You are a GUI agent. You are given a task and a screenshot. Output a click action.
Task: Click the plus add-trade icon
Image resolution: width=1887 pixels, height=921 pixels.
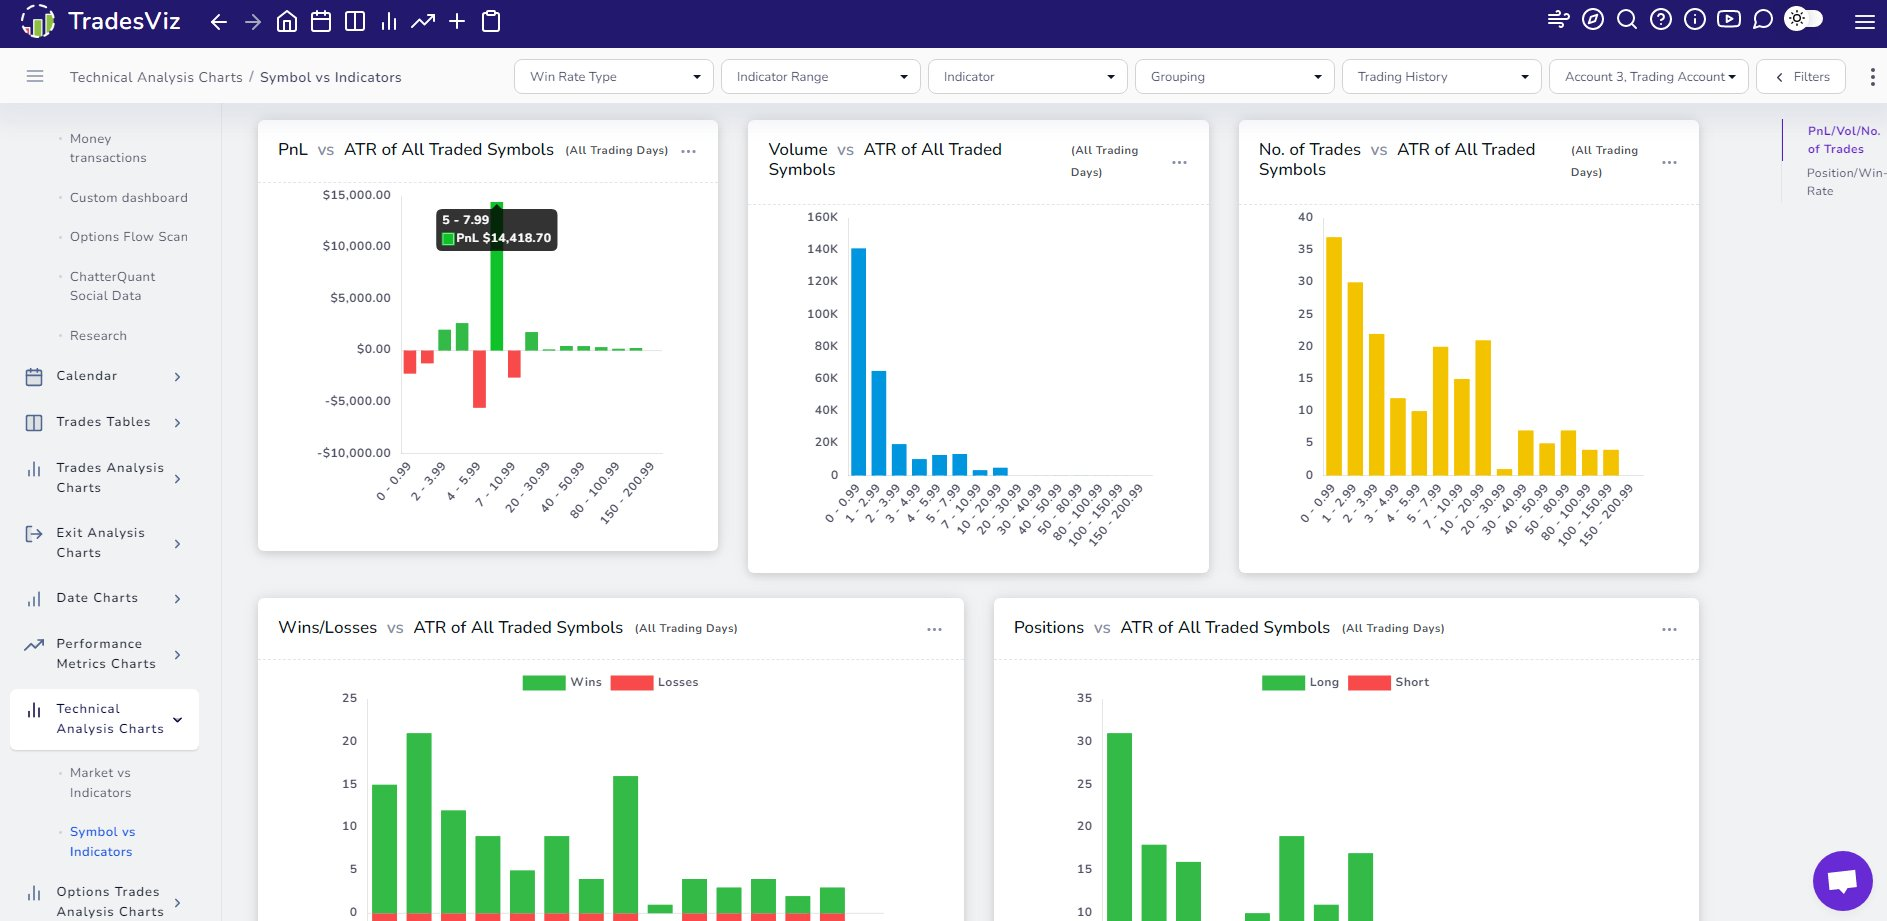(457, 21)
